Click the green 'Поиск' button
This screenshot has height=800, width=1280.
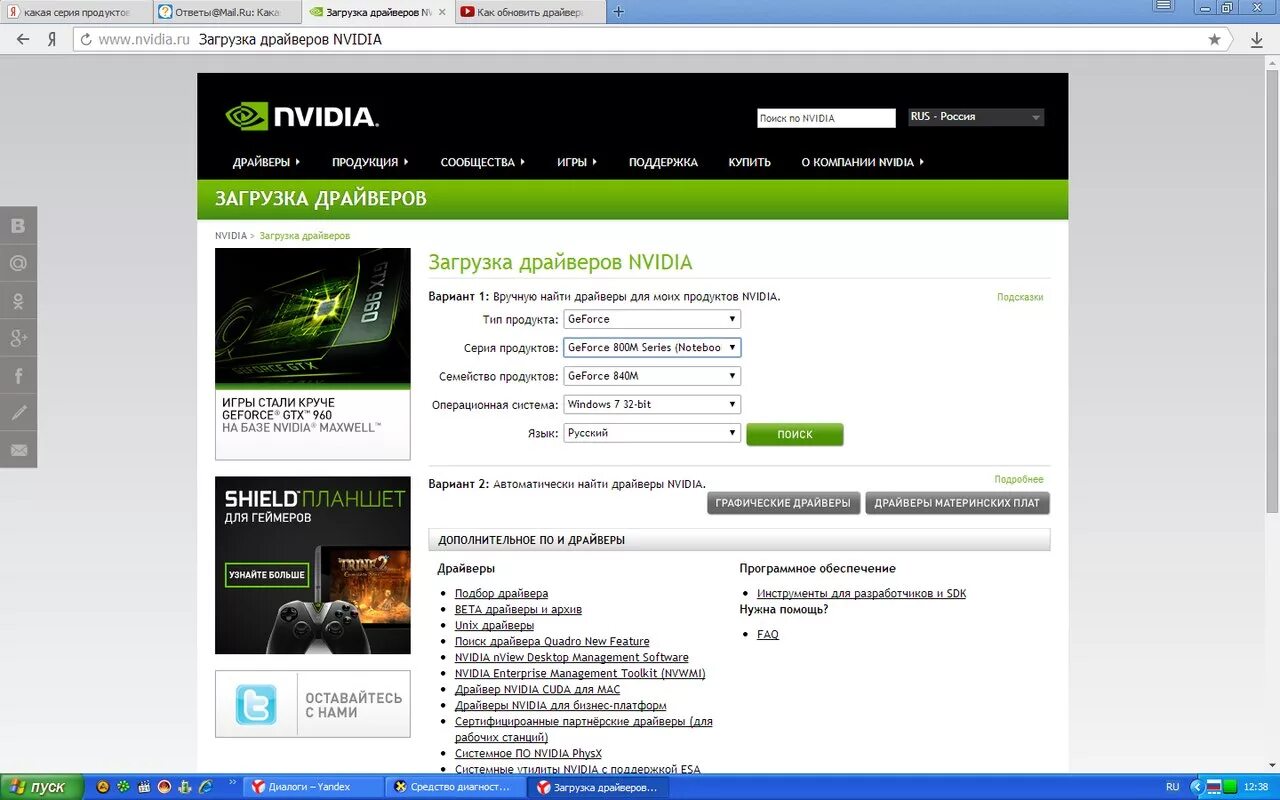795,434
